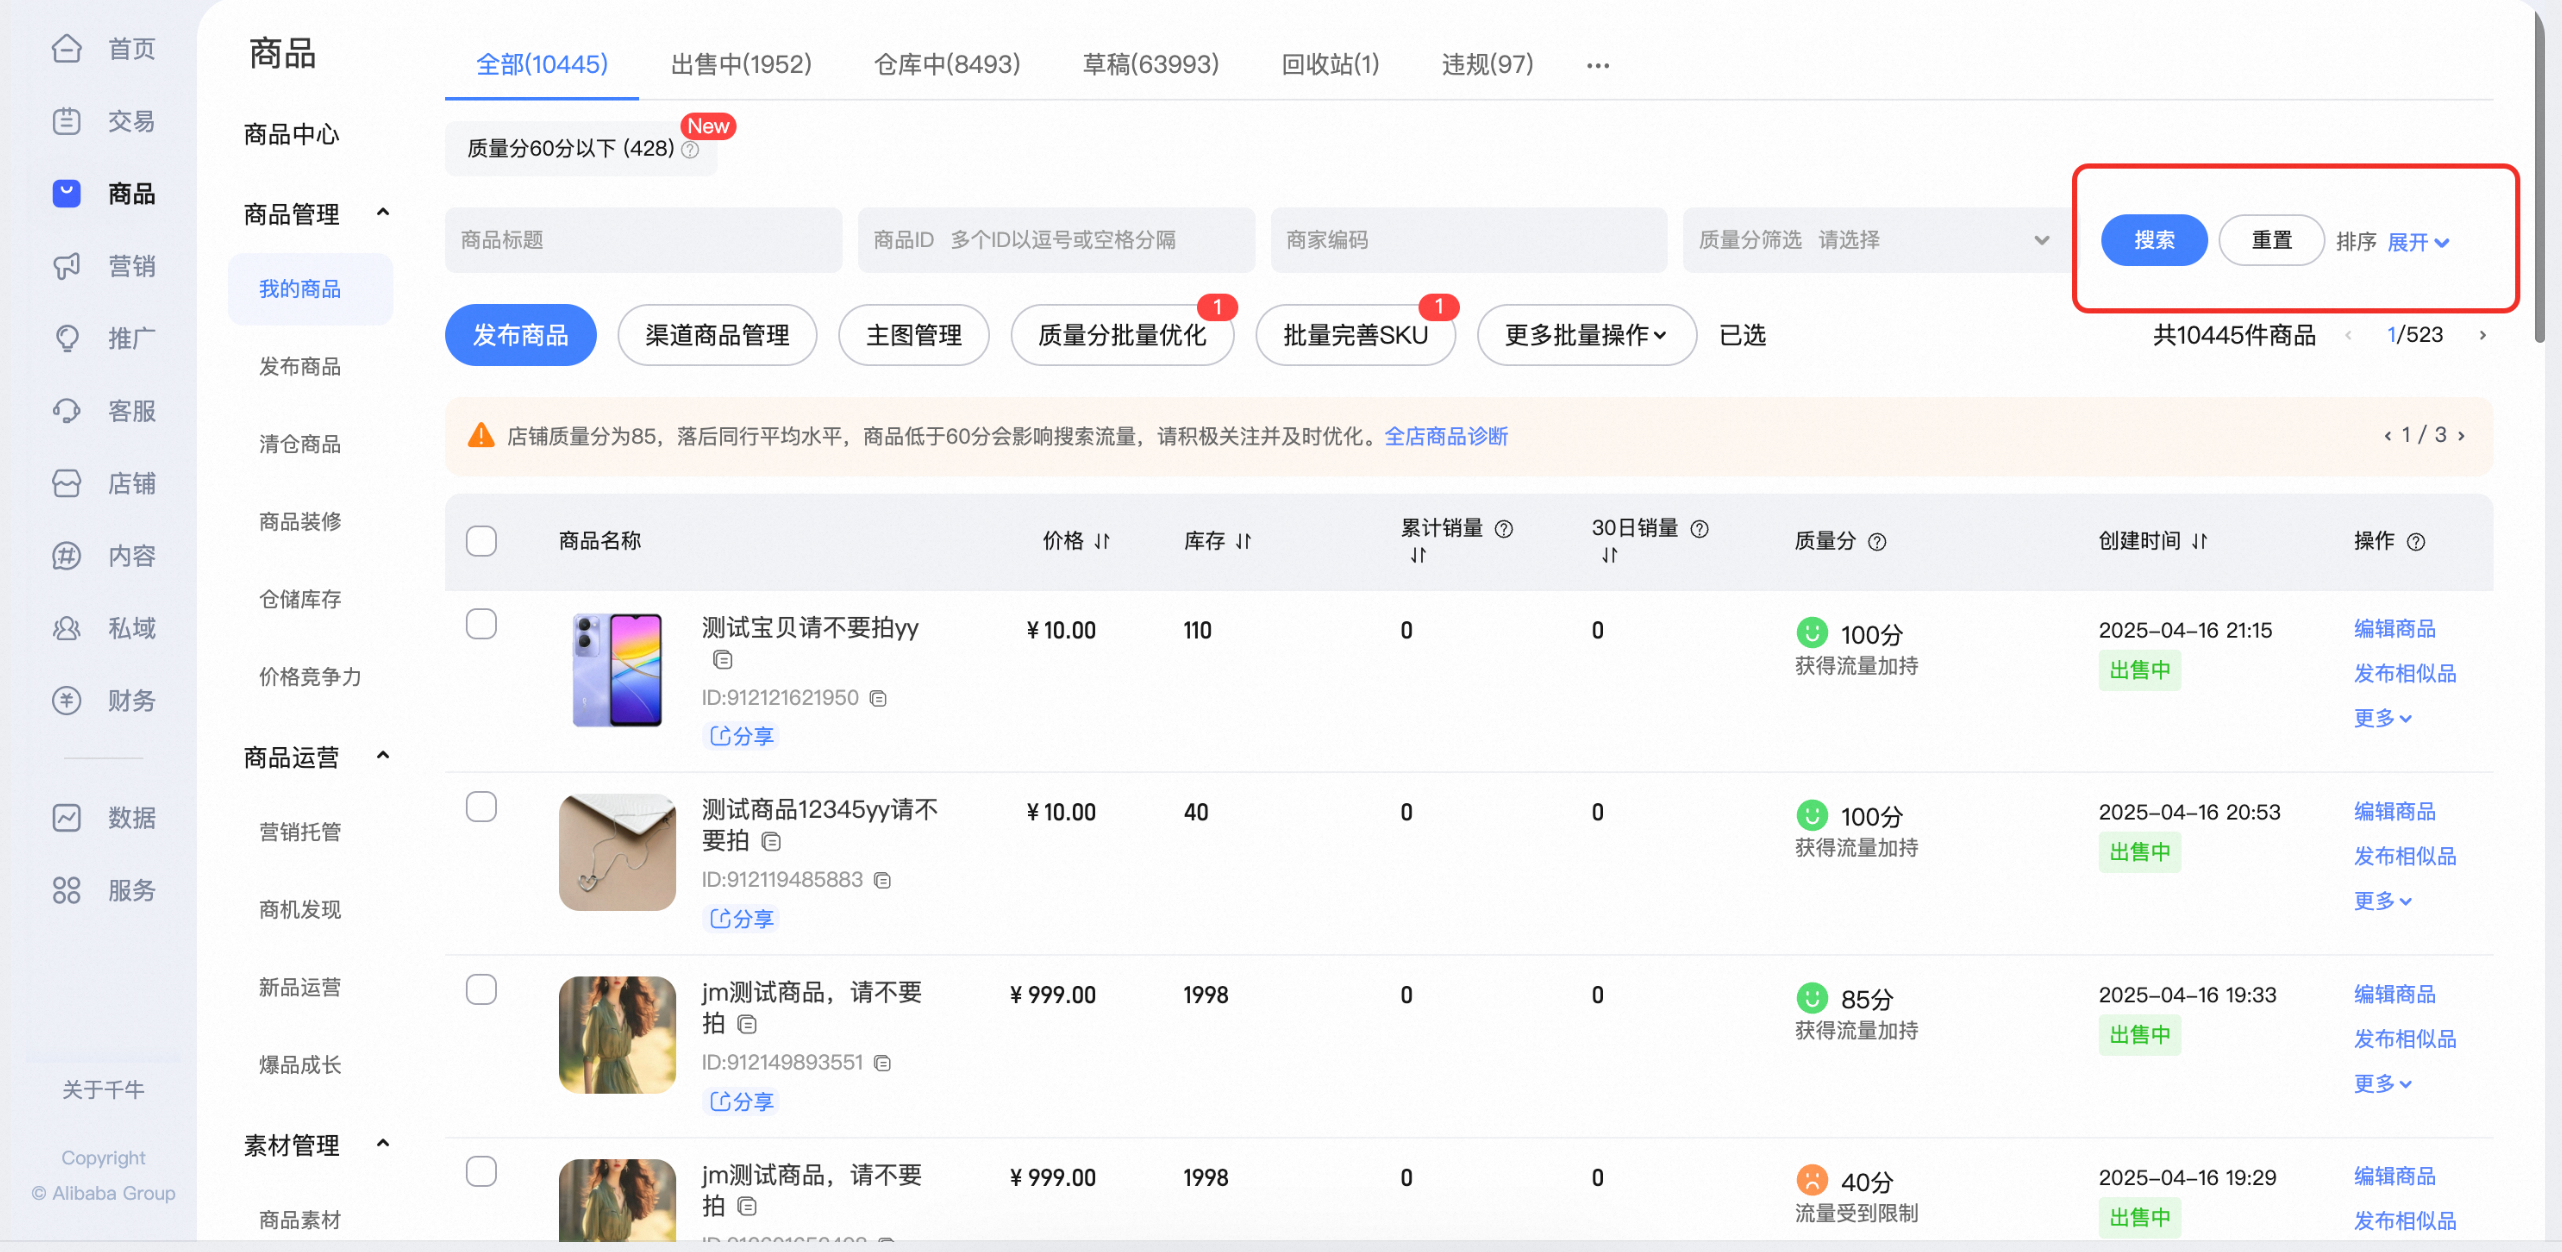Open the 交易 transactions icon
The width and height of the screenshot is (2562, 1252).
coord(67,121)
